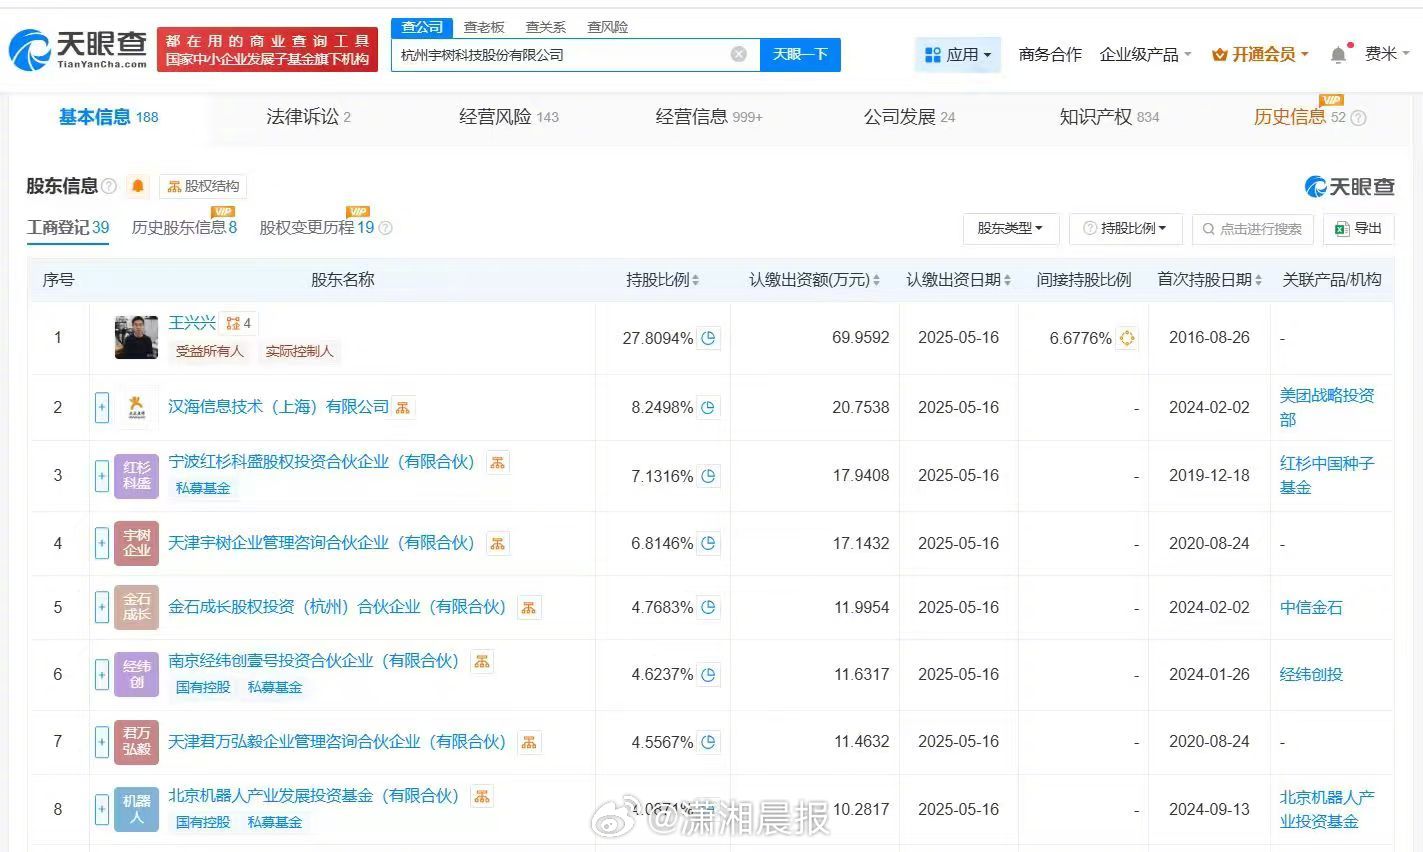Screen dimensions: 1423x852
Task: Open the 商务合作 link
Action: pyautogui.click(x=1050, y=54)
